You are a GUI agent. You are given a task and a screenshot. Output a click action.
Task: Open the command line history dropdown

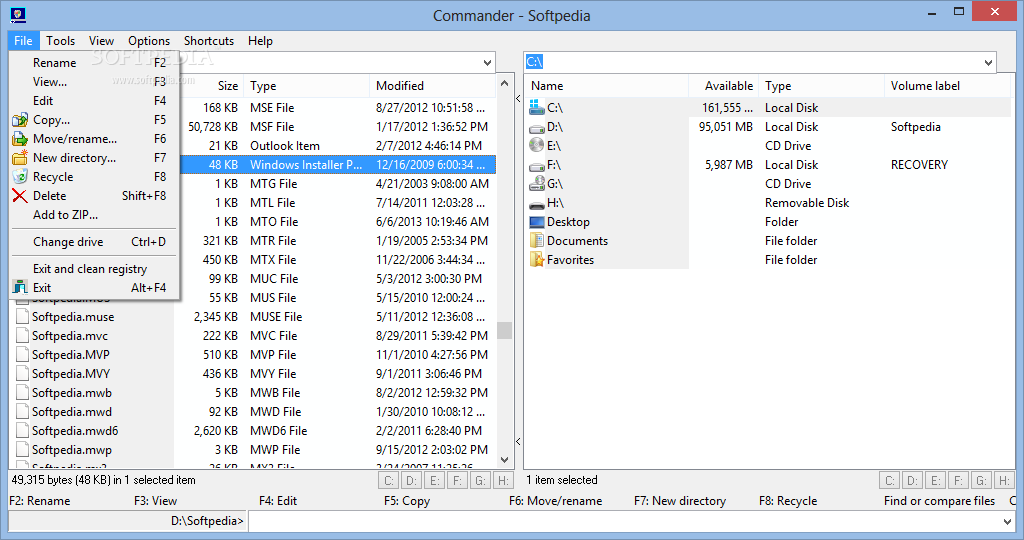pos(1006,521)
